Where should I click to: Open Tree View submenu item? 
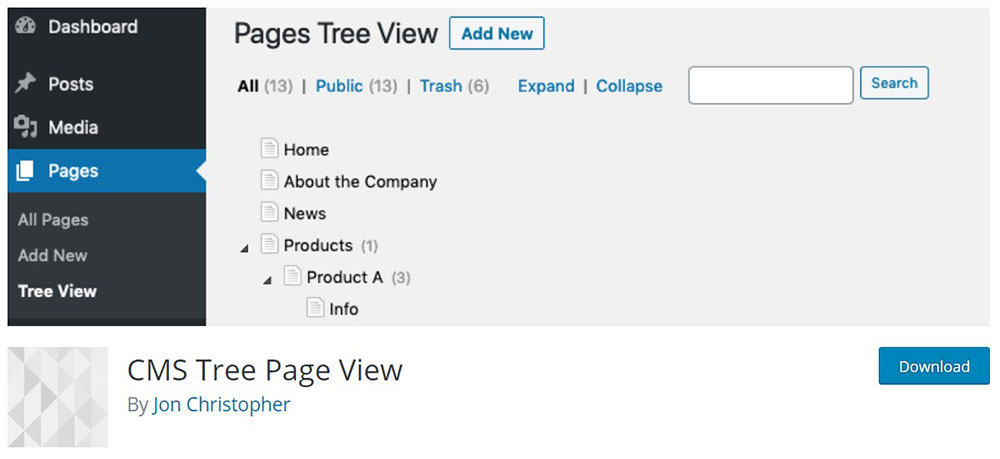57,291
